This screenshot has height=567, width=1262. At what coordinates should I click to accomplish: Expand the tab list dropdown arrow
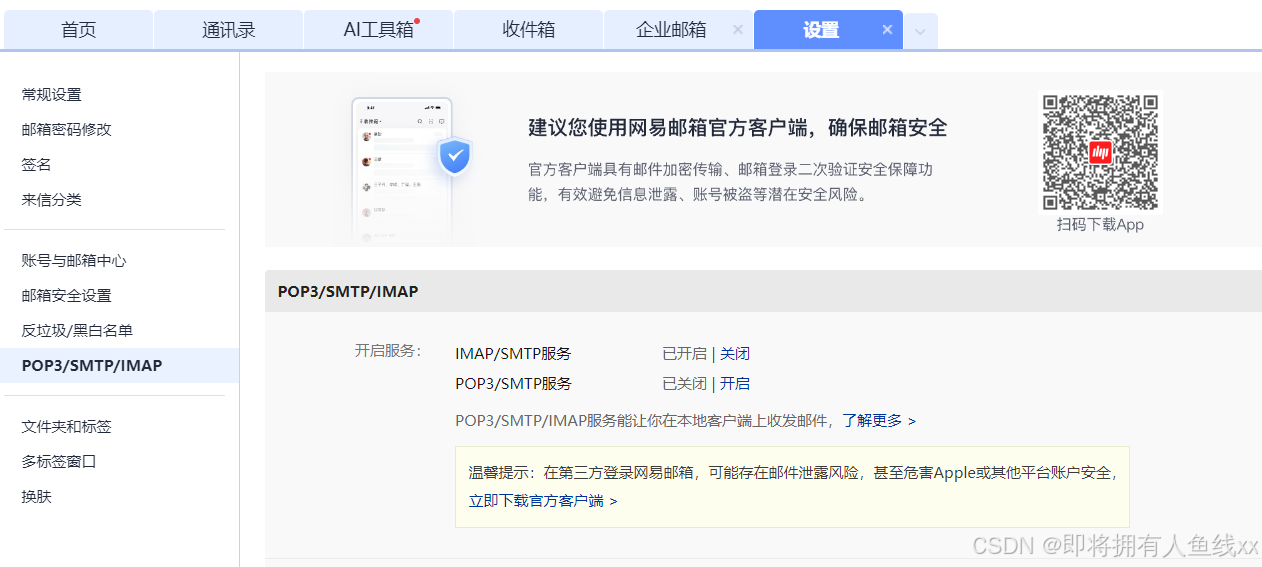pos(920,31)
